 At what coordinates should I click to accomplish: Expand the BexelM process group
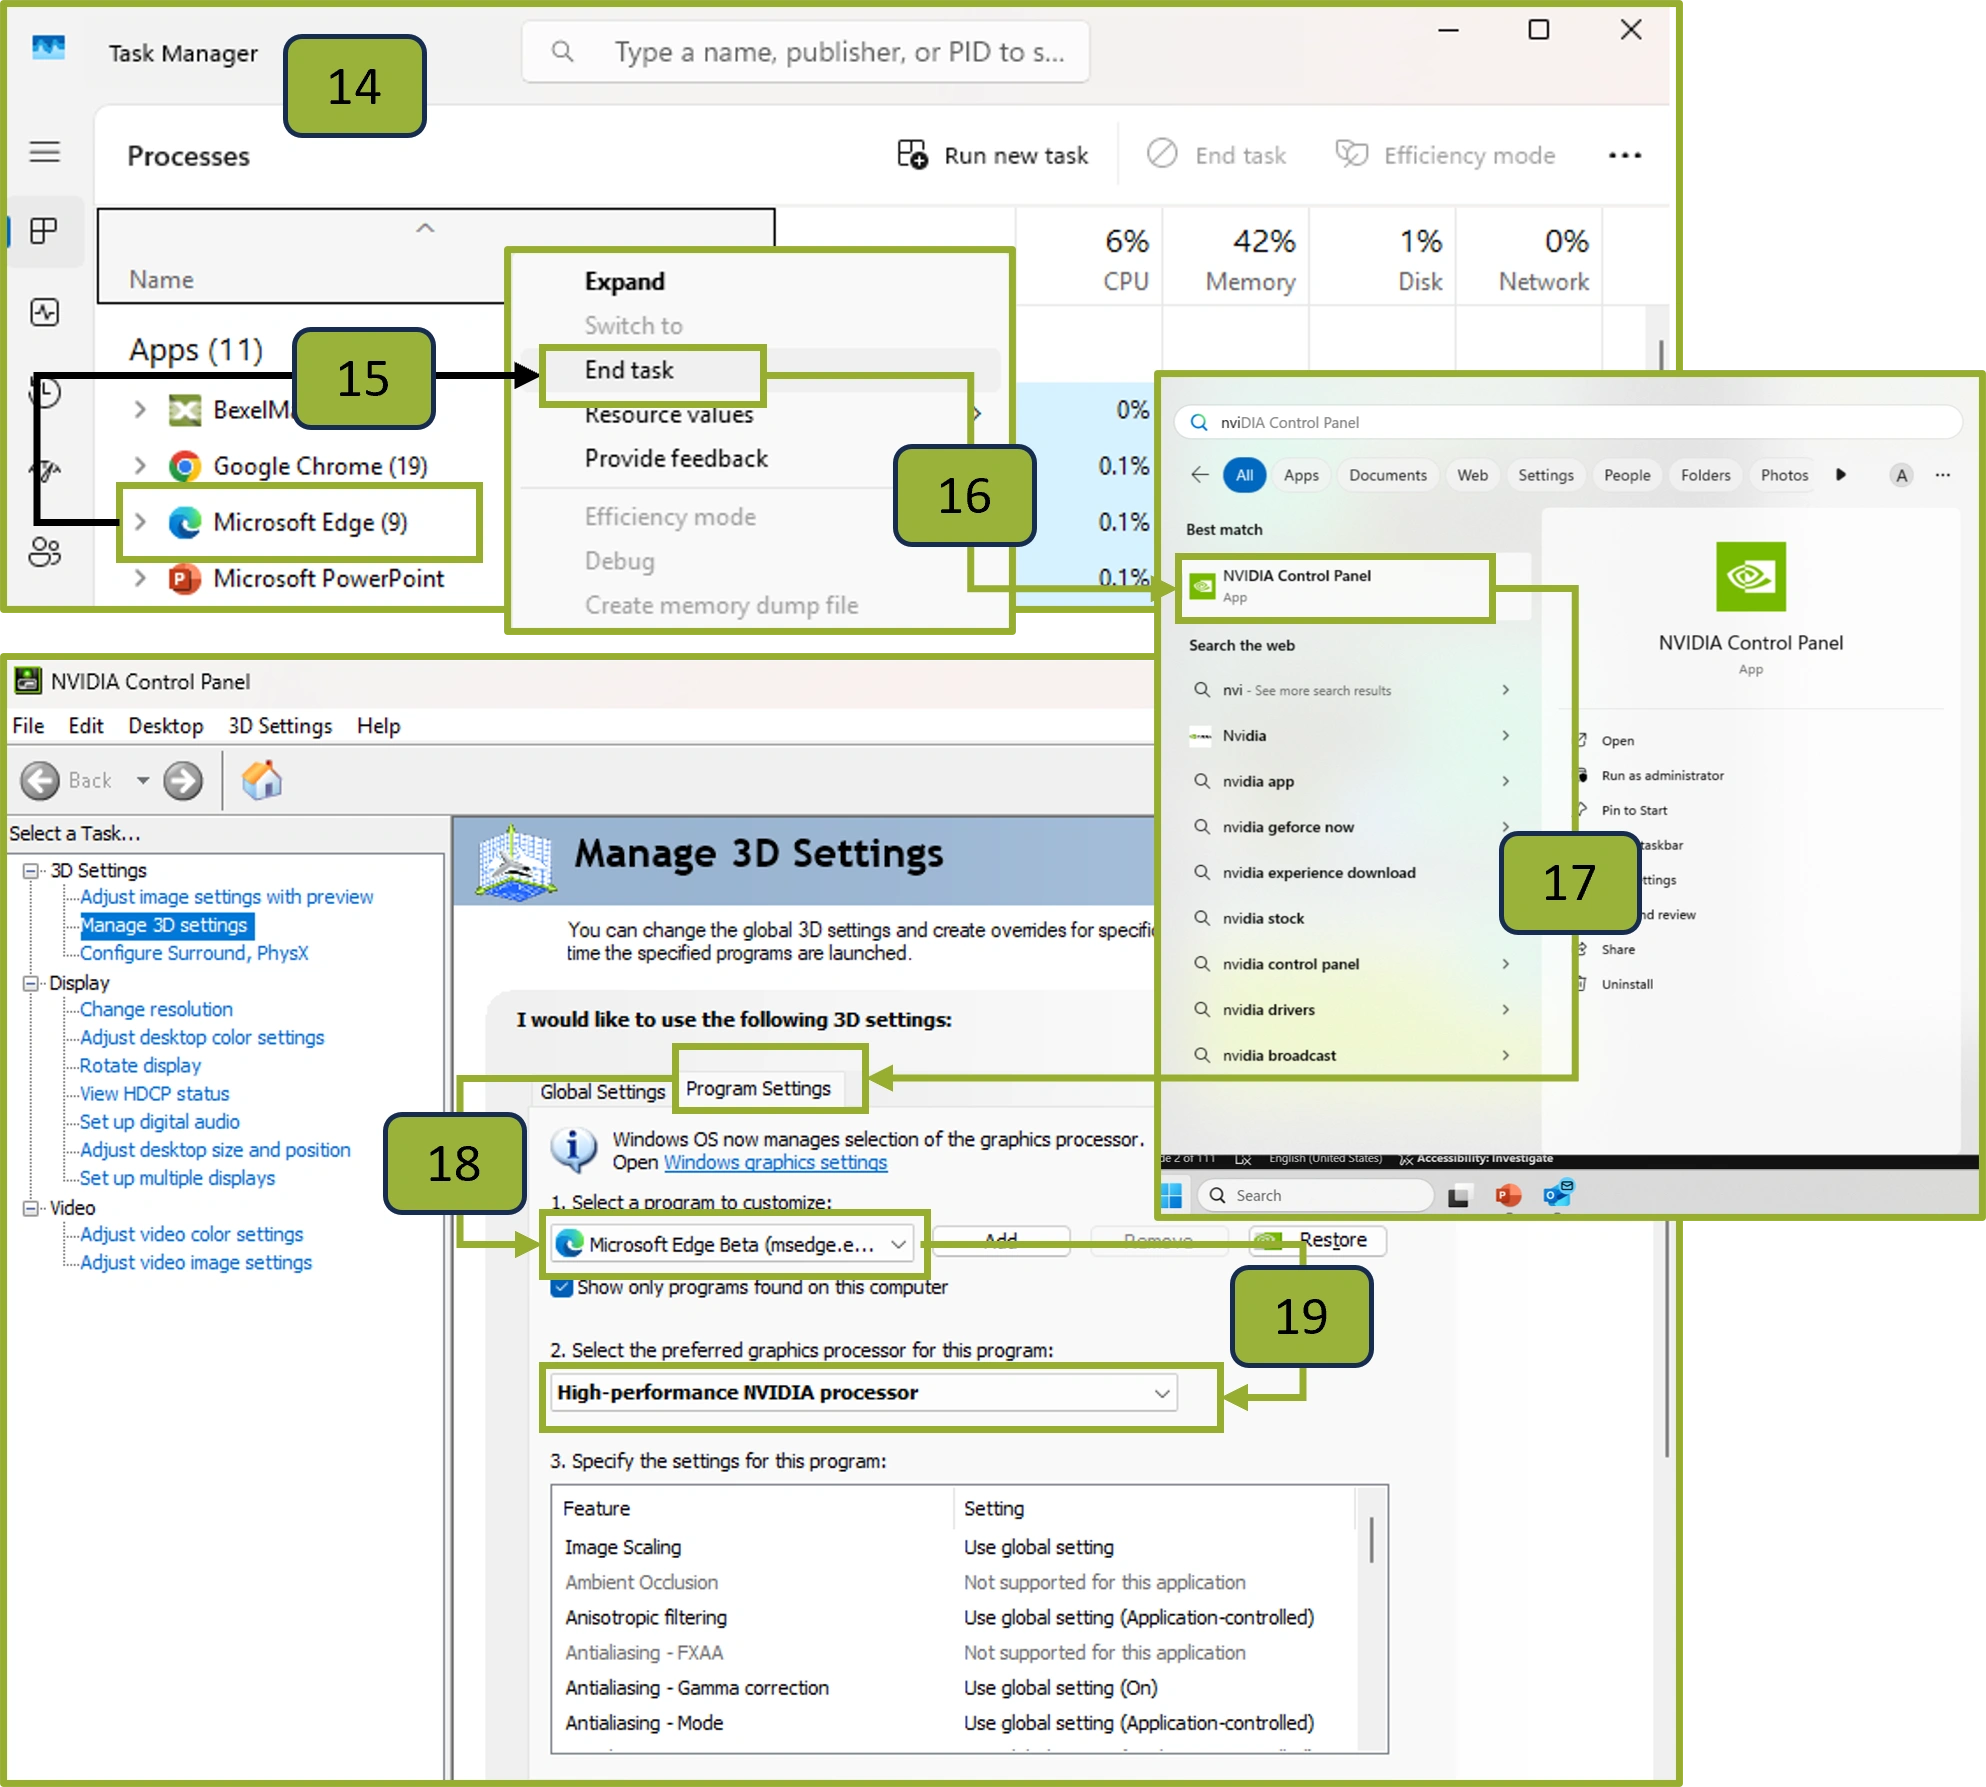[x=140, y=410]
